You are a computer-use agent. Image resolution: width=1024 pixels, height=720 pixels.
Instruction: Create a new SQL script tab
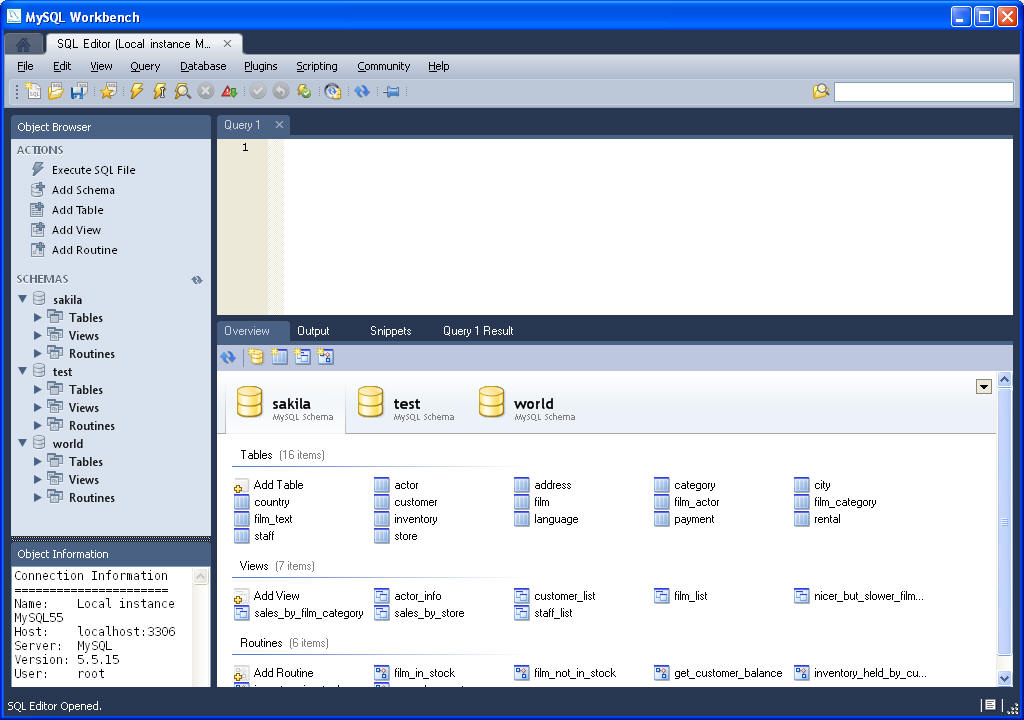[33, 91]
